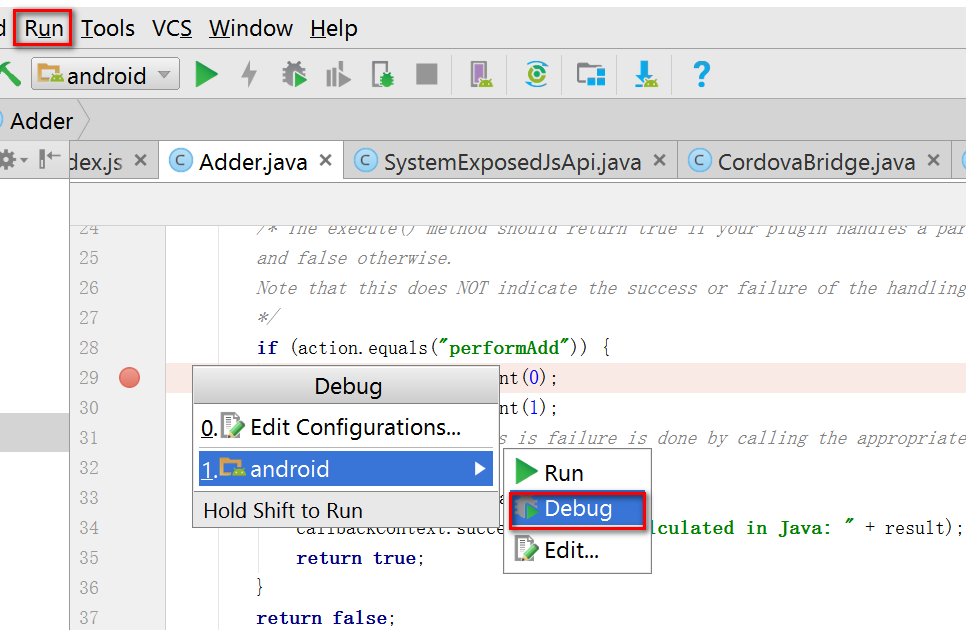Click the 'return true;' statement
The width and height of the screenshot is (966, 630).
(x=360, y=558)
